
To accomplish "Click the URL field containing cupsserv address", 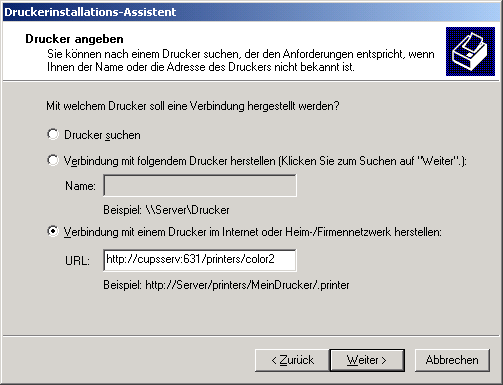I will coord(200,260).
